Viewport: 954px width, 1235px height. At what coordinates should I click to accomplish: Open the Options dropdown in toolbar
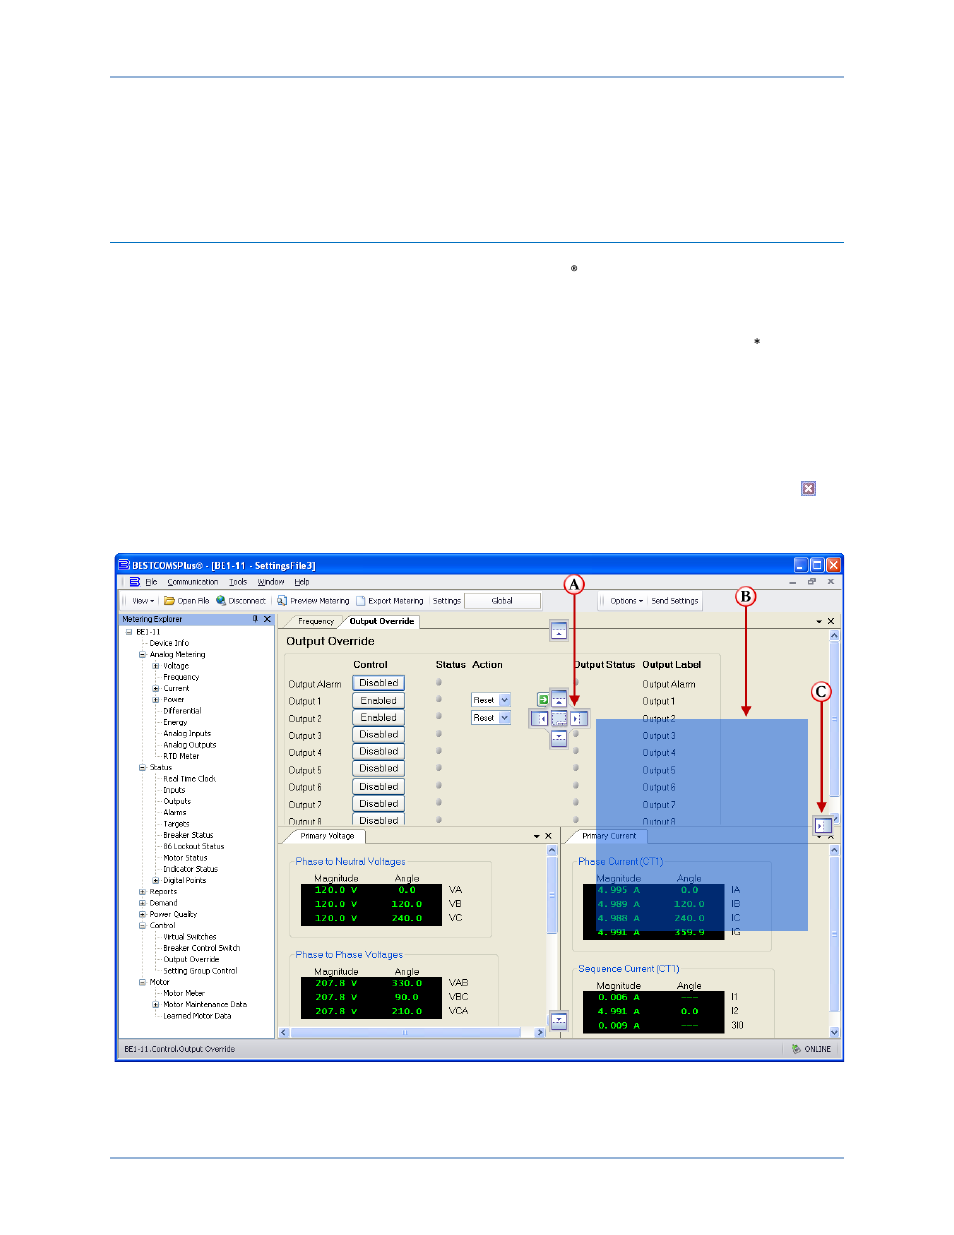626,601
